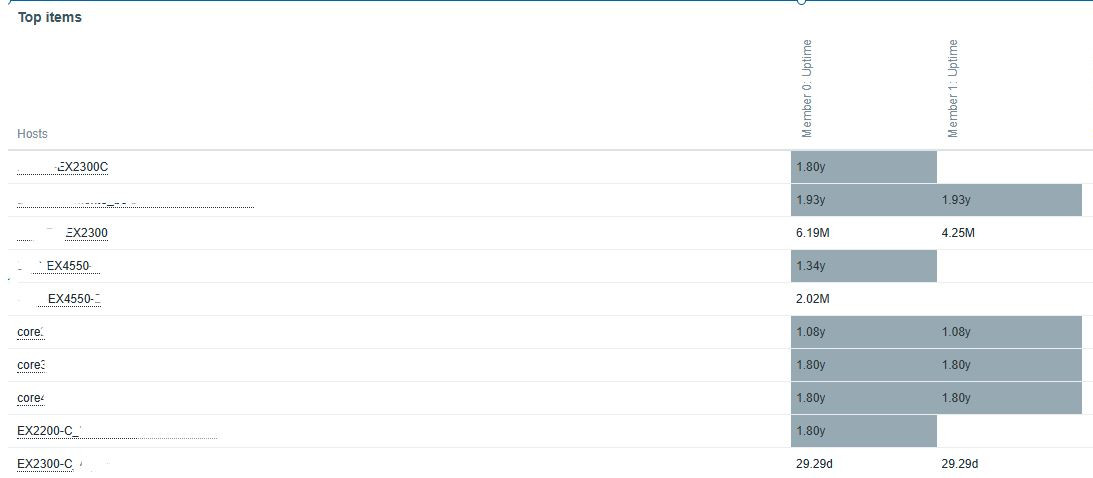This screenshot has width=1093, height=478.
Task: Click the Member 0: Uptime column header
Action: 807,88
